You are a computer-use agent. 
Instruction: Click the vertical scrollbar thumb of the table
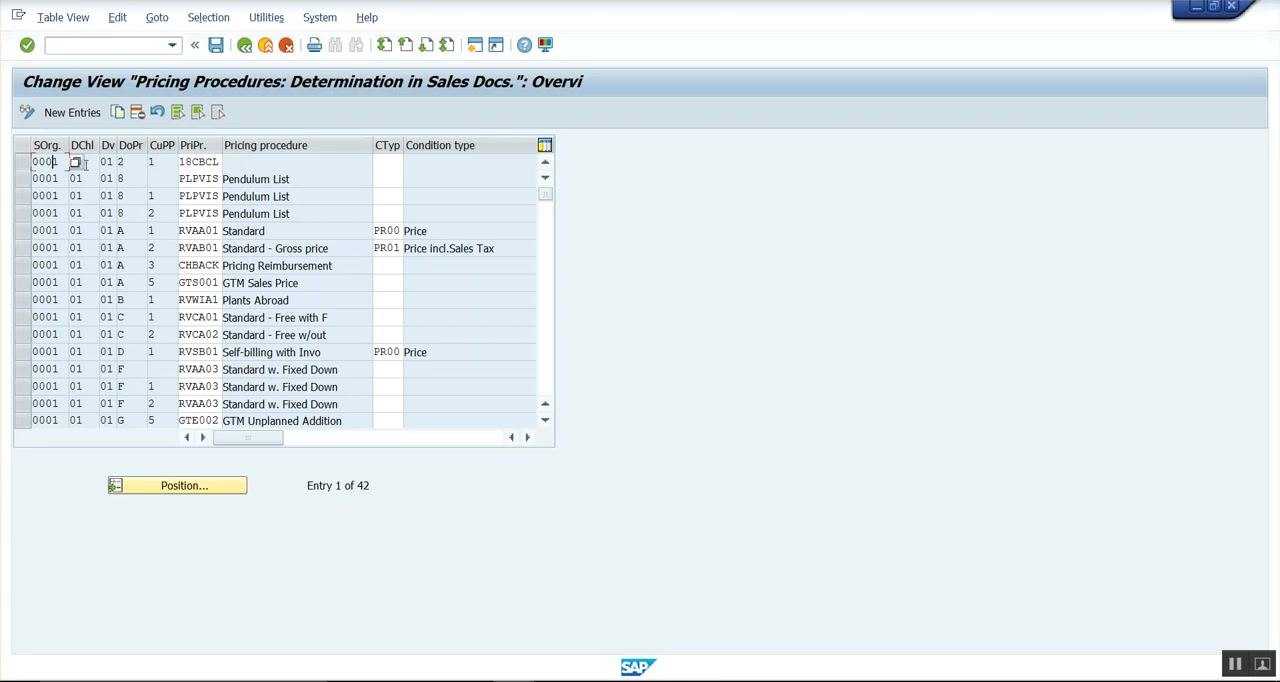(x=545, y=194)
